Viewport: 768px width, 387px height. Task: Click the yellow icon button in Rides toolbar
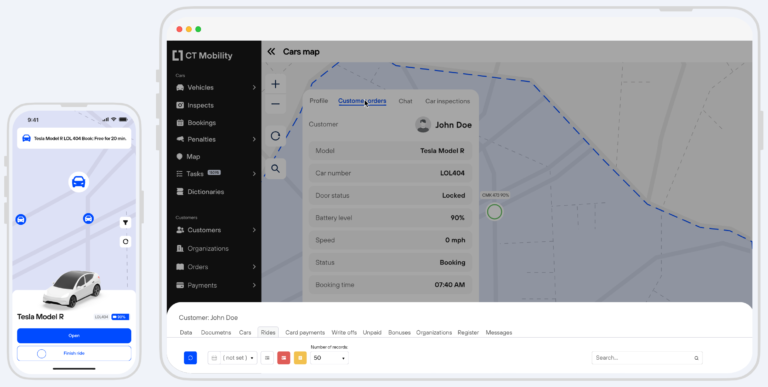click(x=300, y=358)
